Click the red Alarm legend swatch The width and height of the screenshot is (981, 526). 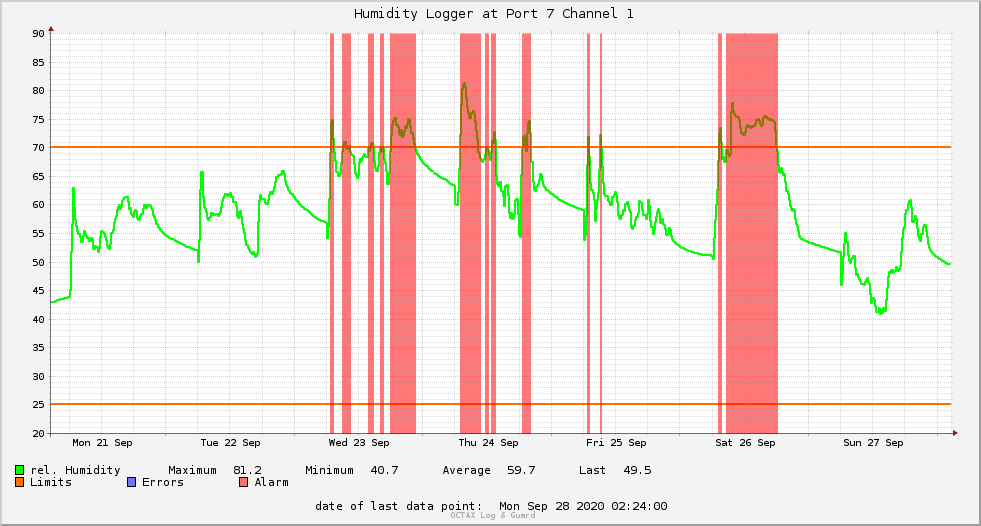click(x=243, y=482)
